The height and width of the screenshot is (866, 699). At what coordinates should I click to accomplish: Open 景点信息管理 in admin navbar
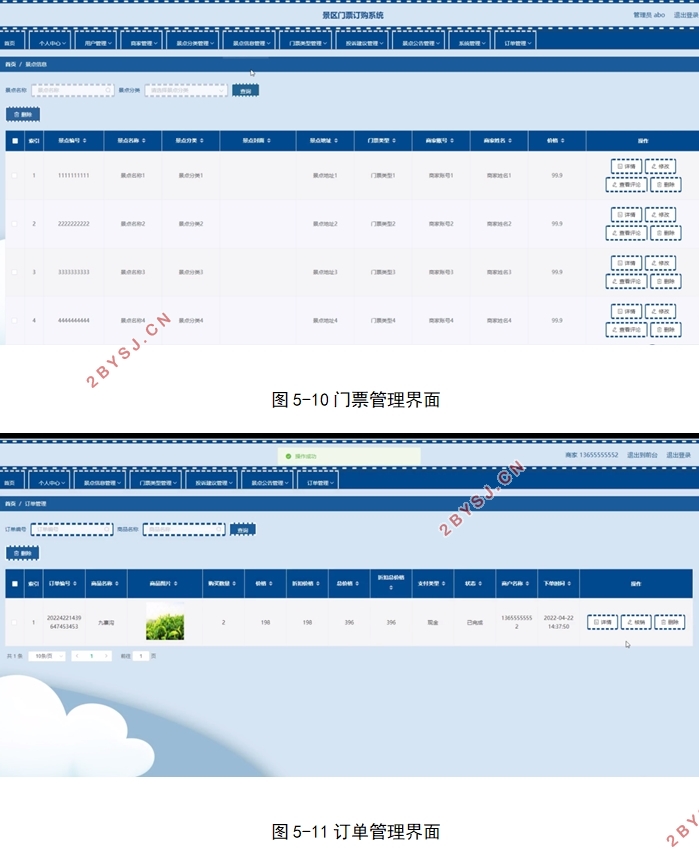251,43
